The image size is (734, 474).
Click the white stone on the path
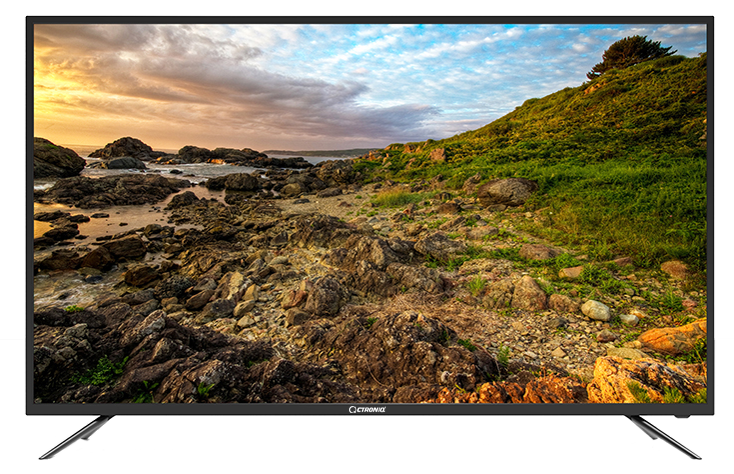click(596, 310)
